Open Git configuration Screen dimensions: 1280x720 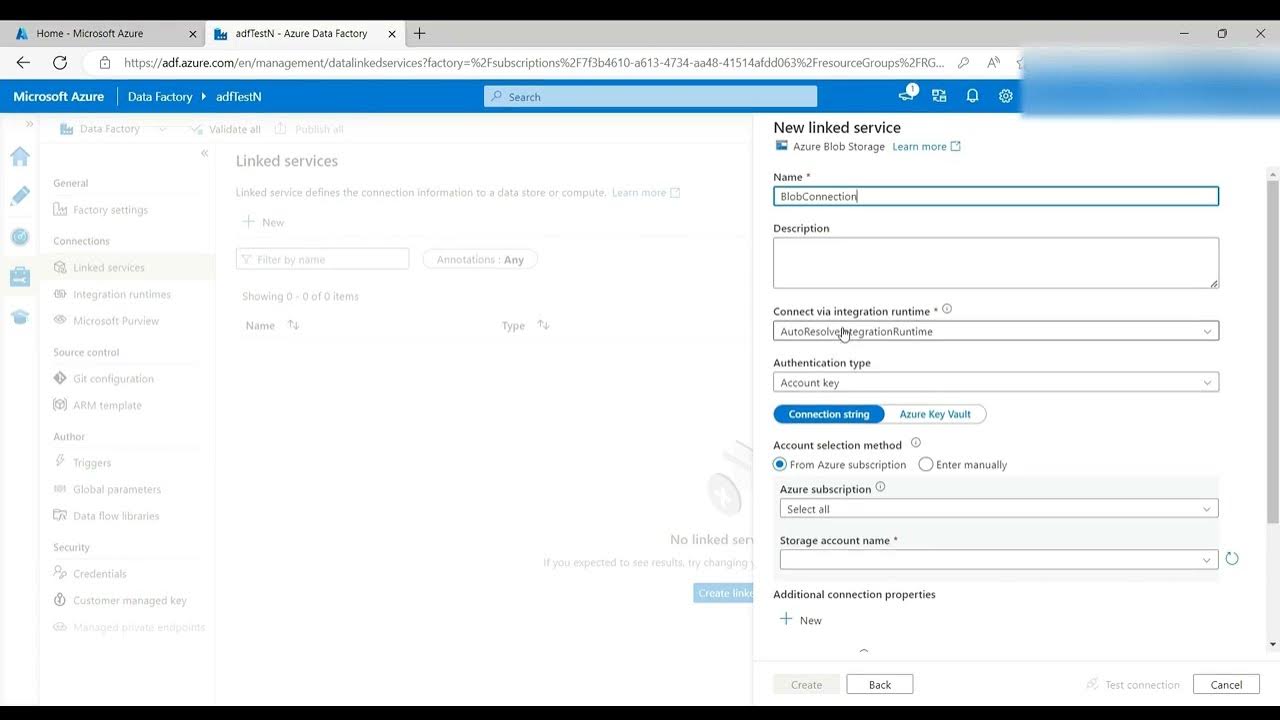point(113,379)
